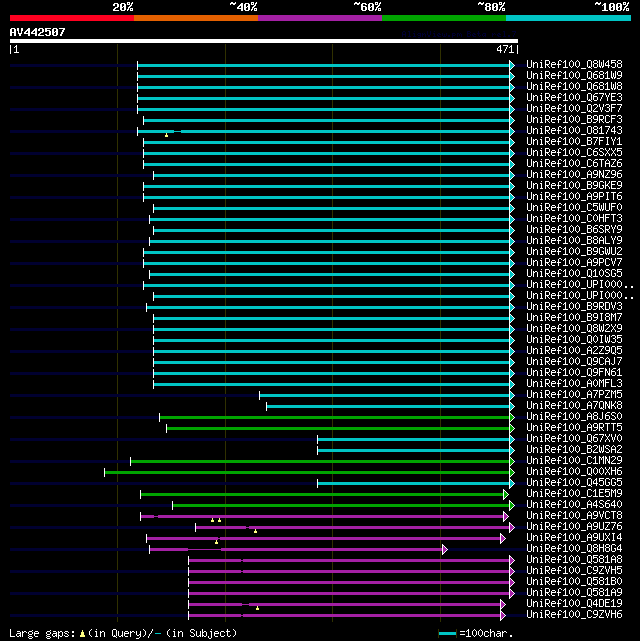Select the UniRef100_Q681W8 label
Image resolution: width=640 pixels, height=641 pixels.
[x=574, y=87]
